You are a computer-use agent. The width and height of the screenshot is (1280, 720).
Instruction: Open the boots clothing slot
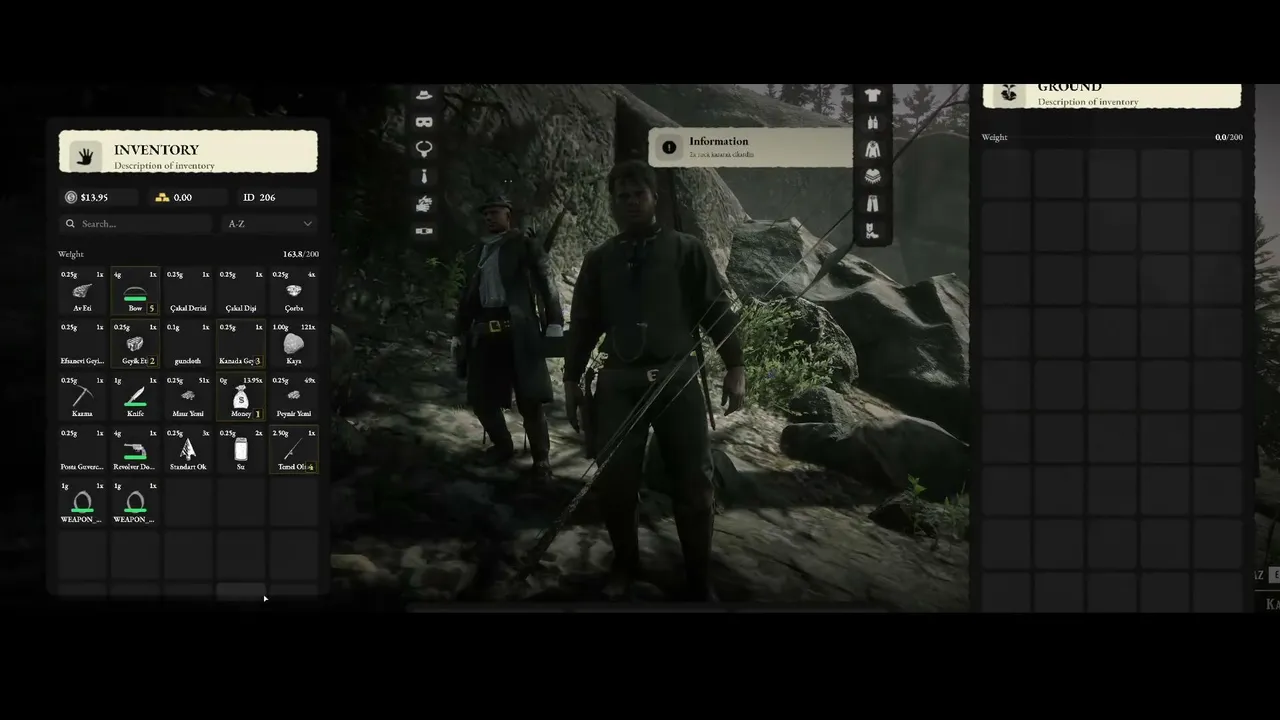click(x=873, y=231)
